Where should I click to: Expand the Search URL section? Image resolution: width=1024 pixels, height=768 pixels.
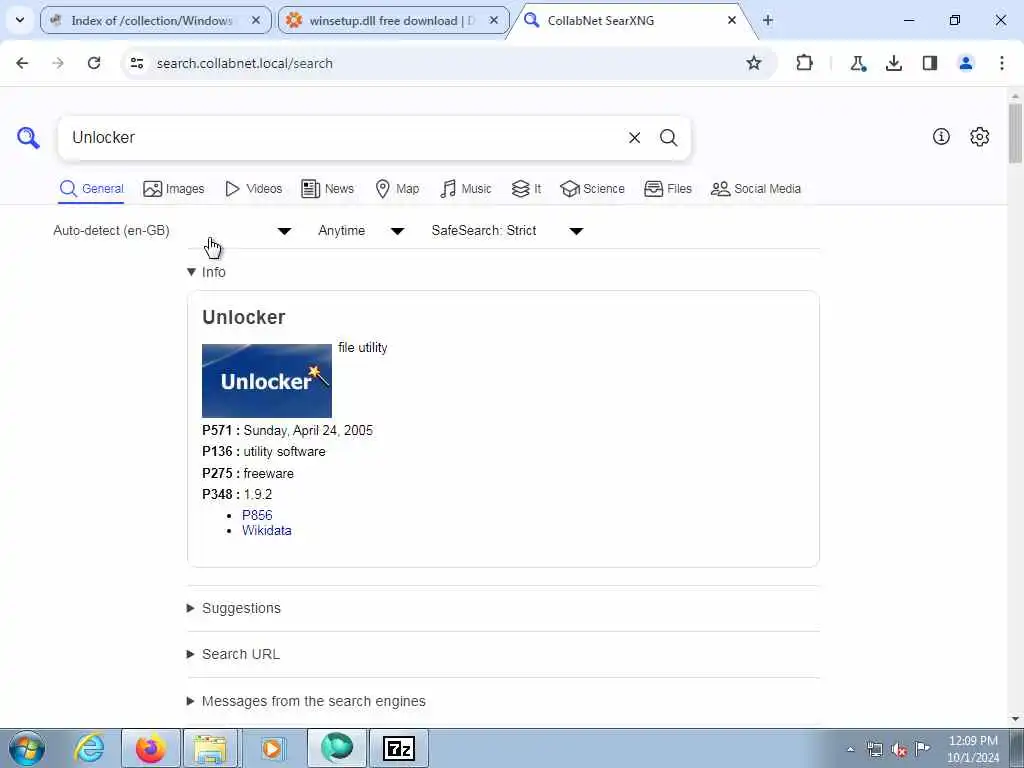coord(233,654)
